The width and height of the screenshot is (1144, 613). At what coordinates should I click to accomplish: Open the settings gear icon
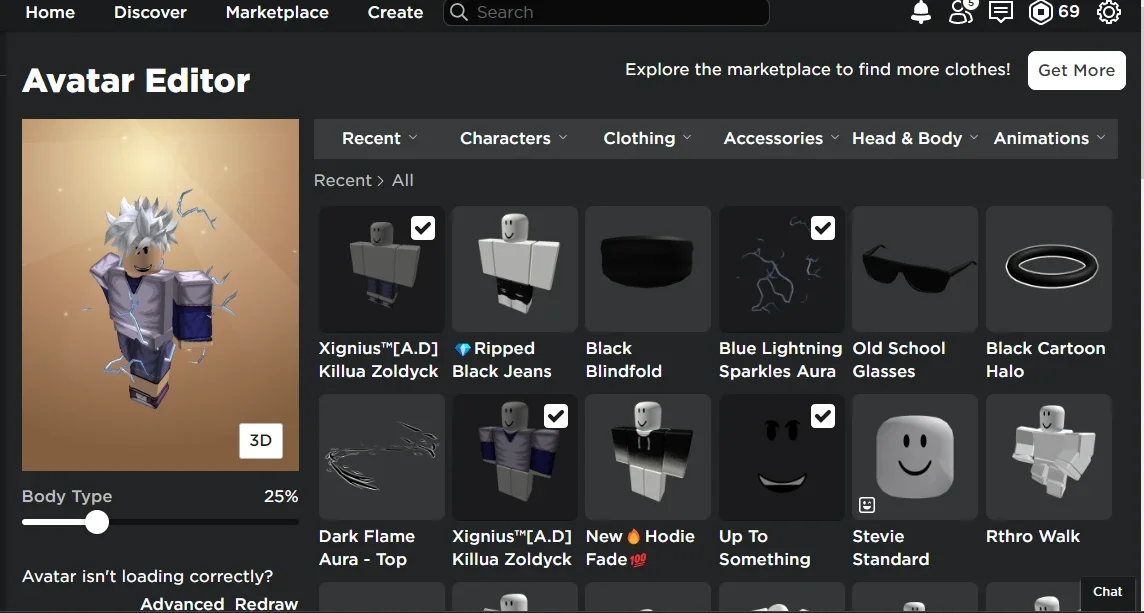[x=1108, y=12]
